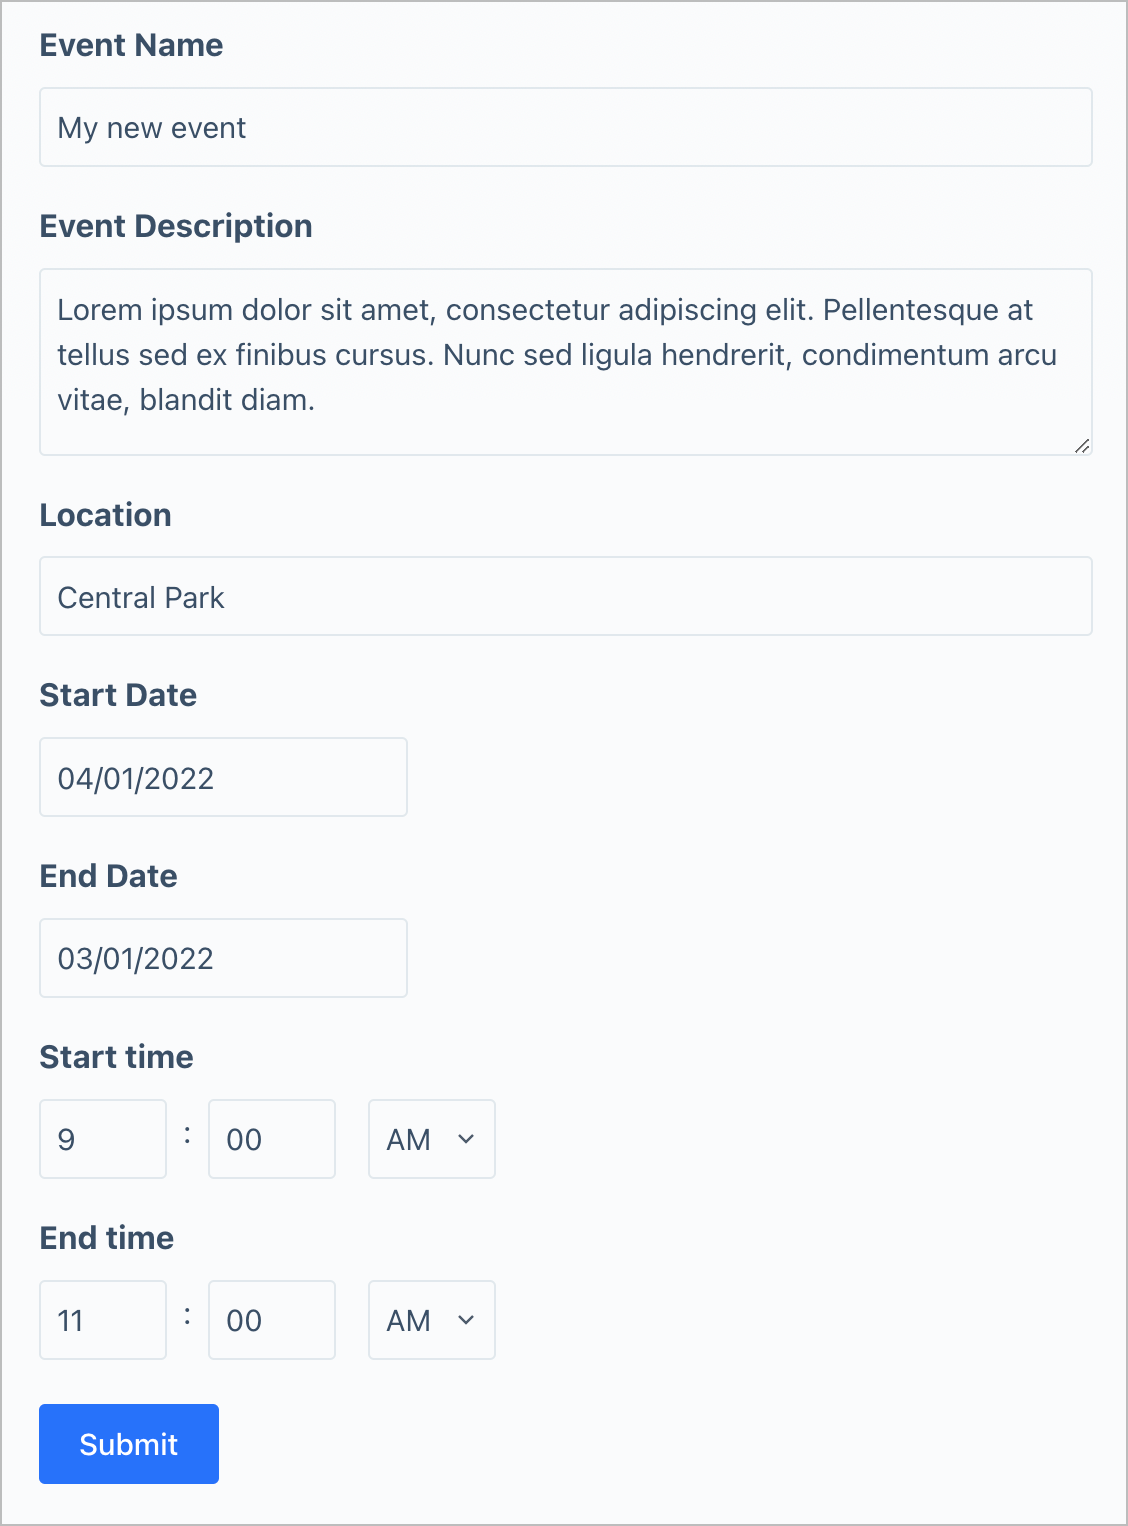This screenshot has height=1526, width=1128.
Task: Open the End time AM/PM dropdown
Action: click(x=431, y=1320)
